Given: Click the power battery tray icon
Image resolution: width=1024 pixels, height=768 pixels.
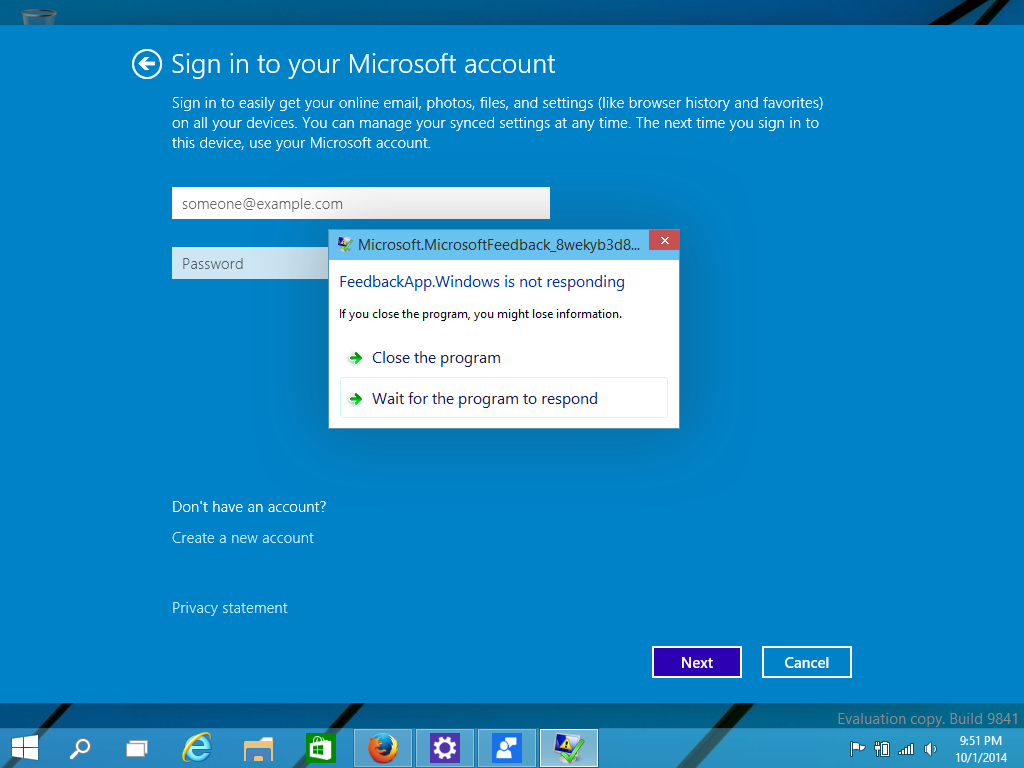Looking at the screenshot, I should [882, 749].
